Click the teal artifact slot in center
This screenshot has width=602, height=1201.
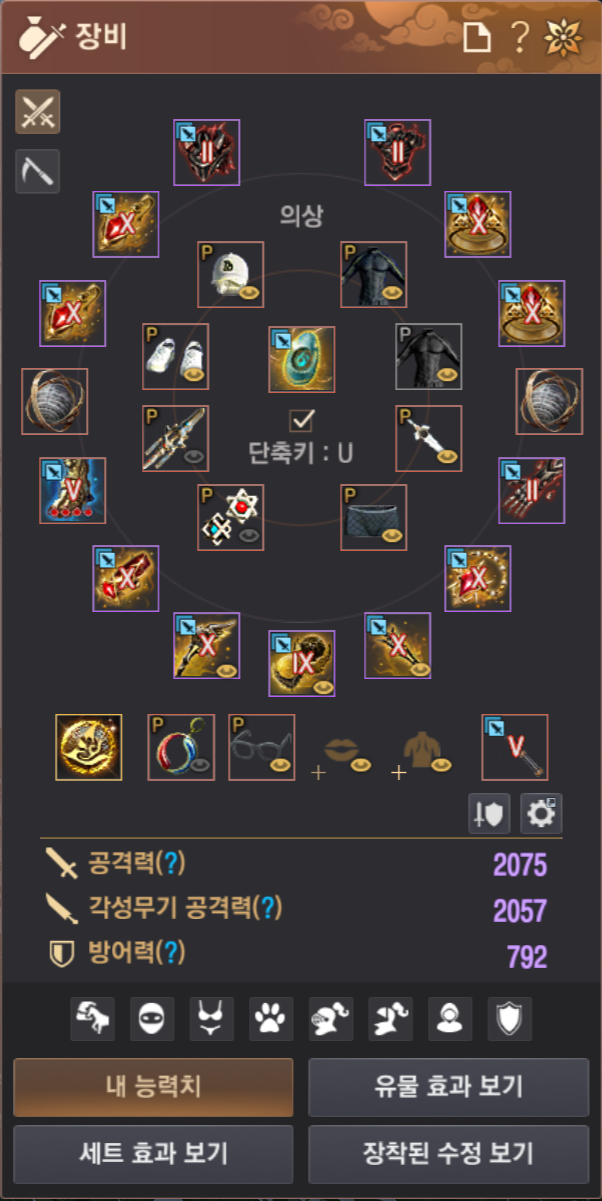click(301, 358)
